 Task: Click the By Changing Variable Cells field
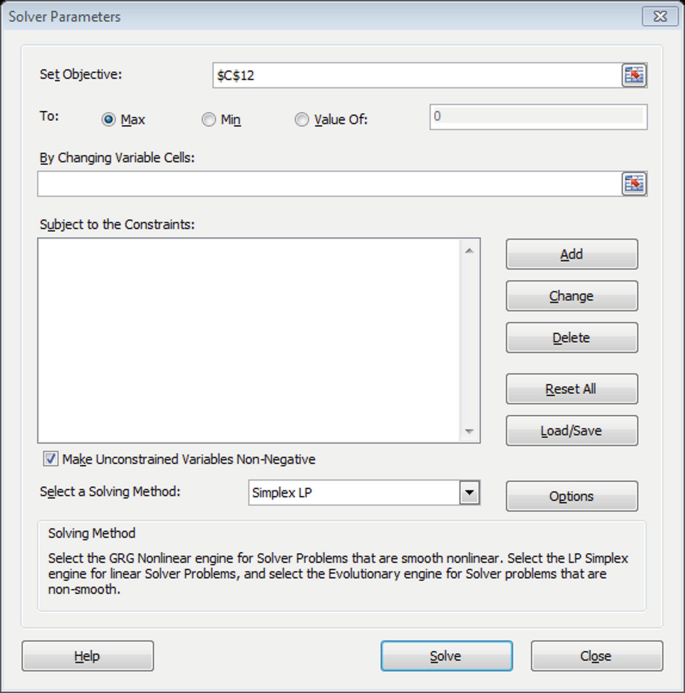pyautogui.click(x=330, y=183)
